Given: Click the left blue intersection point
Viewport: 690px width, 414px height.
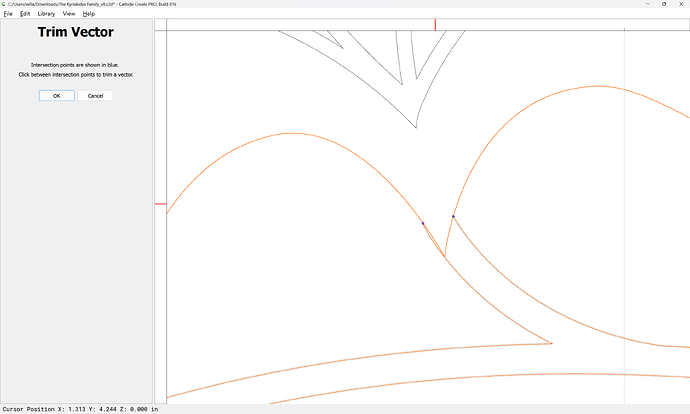Looking at the screenshot, I should 423,223.
